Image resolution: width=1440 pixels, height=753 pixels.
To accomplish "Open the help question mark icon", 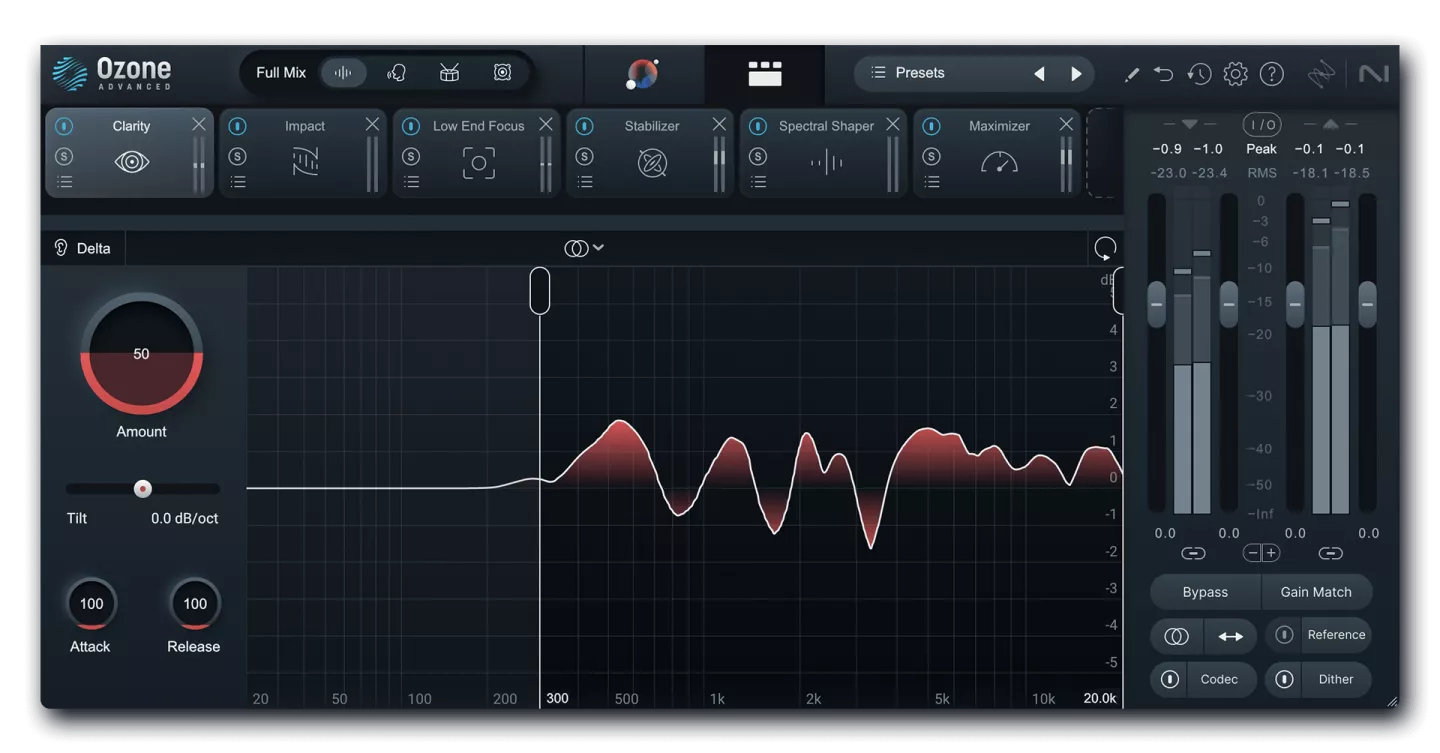I will (x=1271, y=74).
